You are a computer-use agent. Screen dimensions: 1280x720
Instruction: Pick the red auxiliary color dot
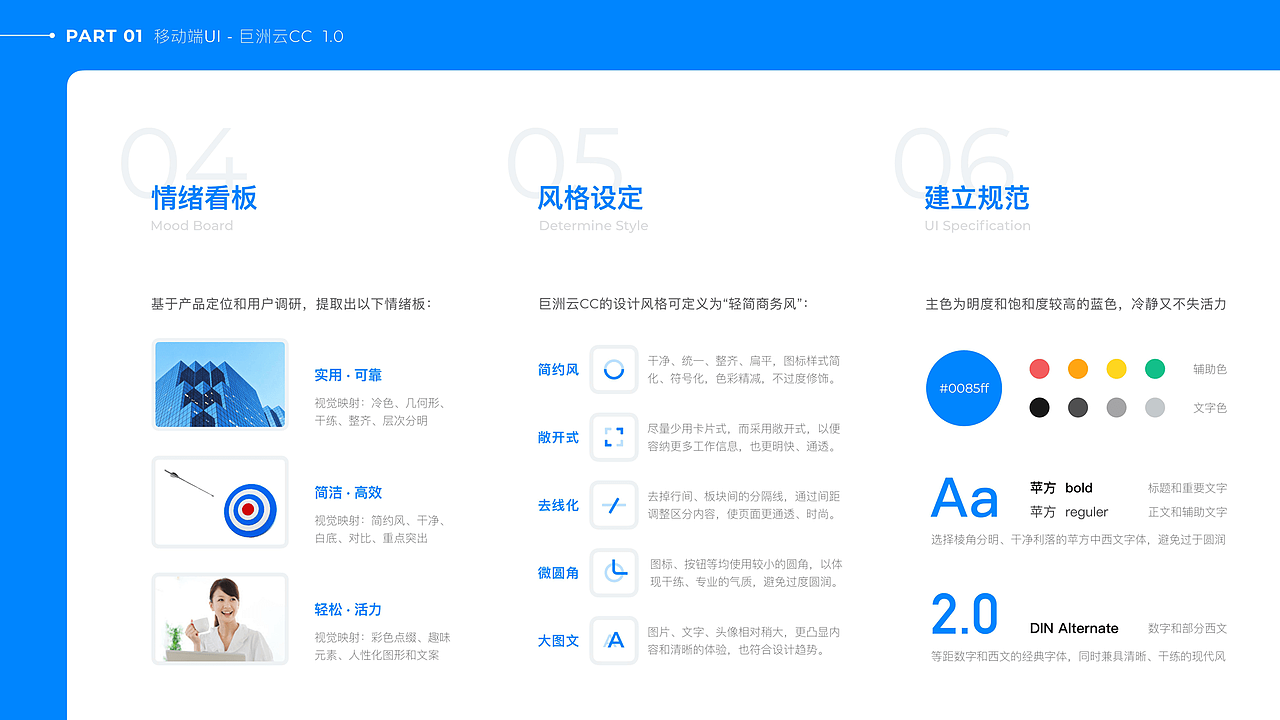[x=1040, y=369]
